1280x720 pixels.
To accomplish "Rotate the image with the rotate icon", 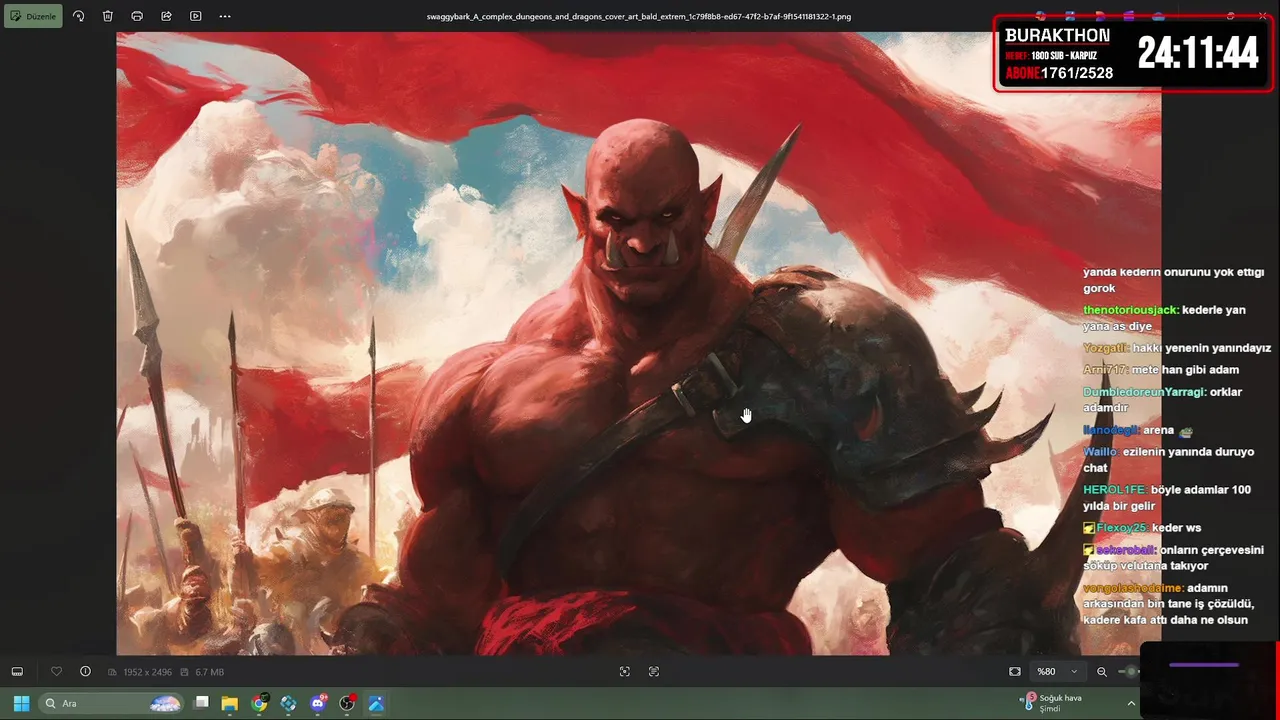I will 79,16.
